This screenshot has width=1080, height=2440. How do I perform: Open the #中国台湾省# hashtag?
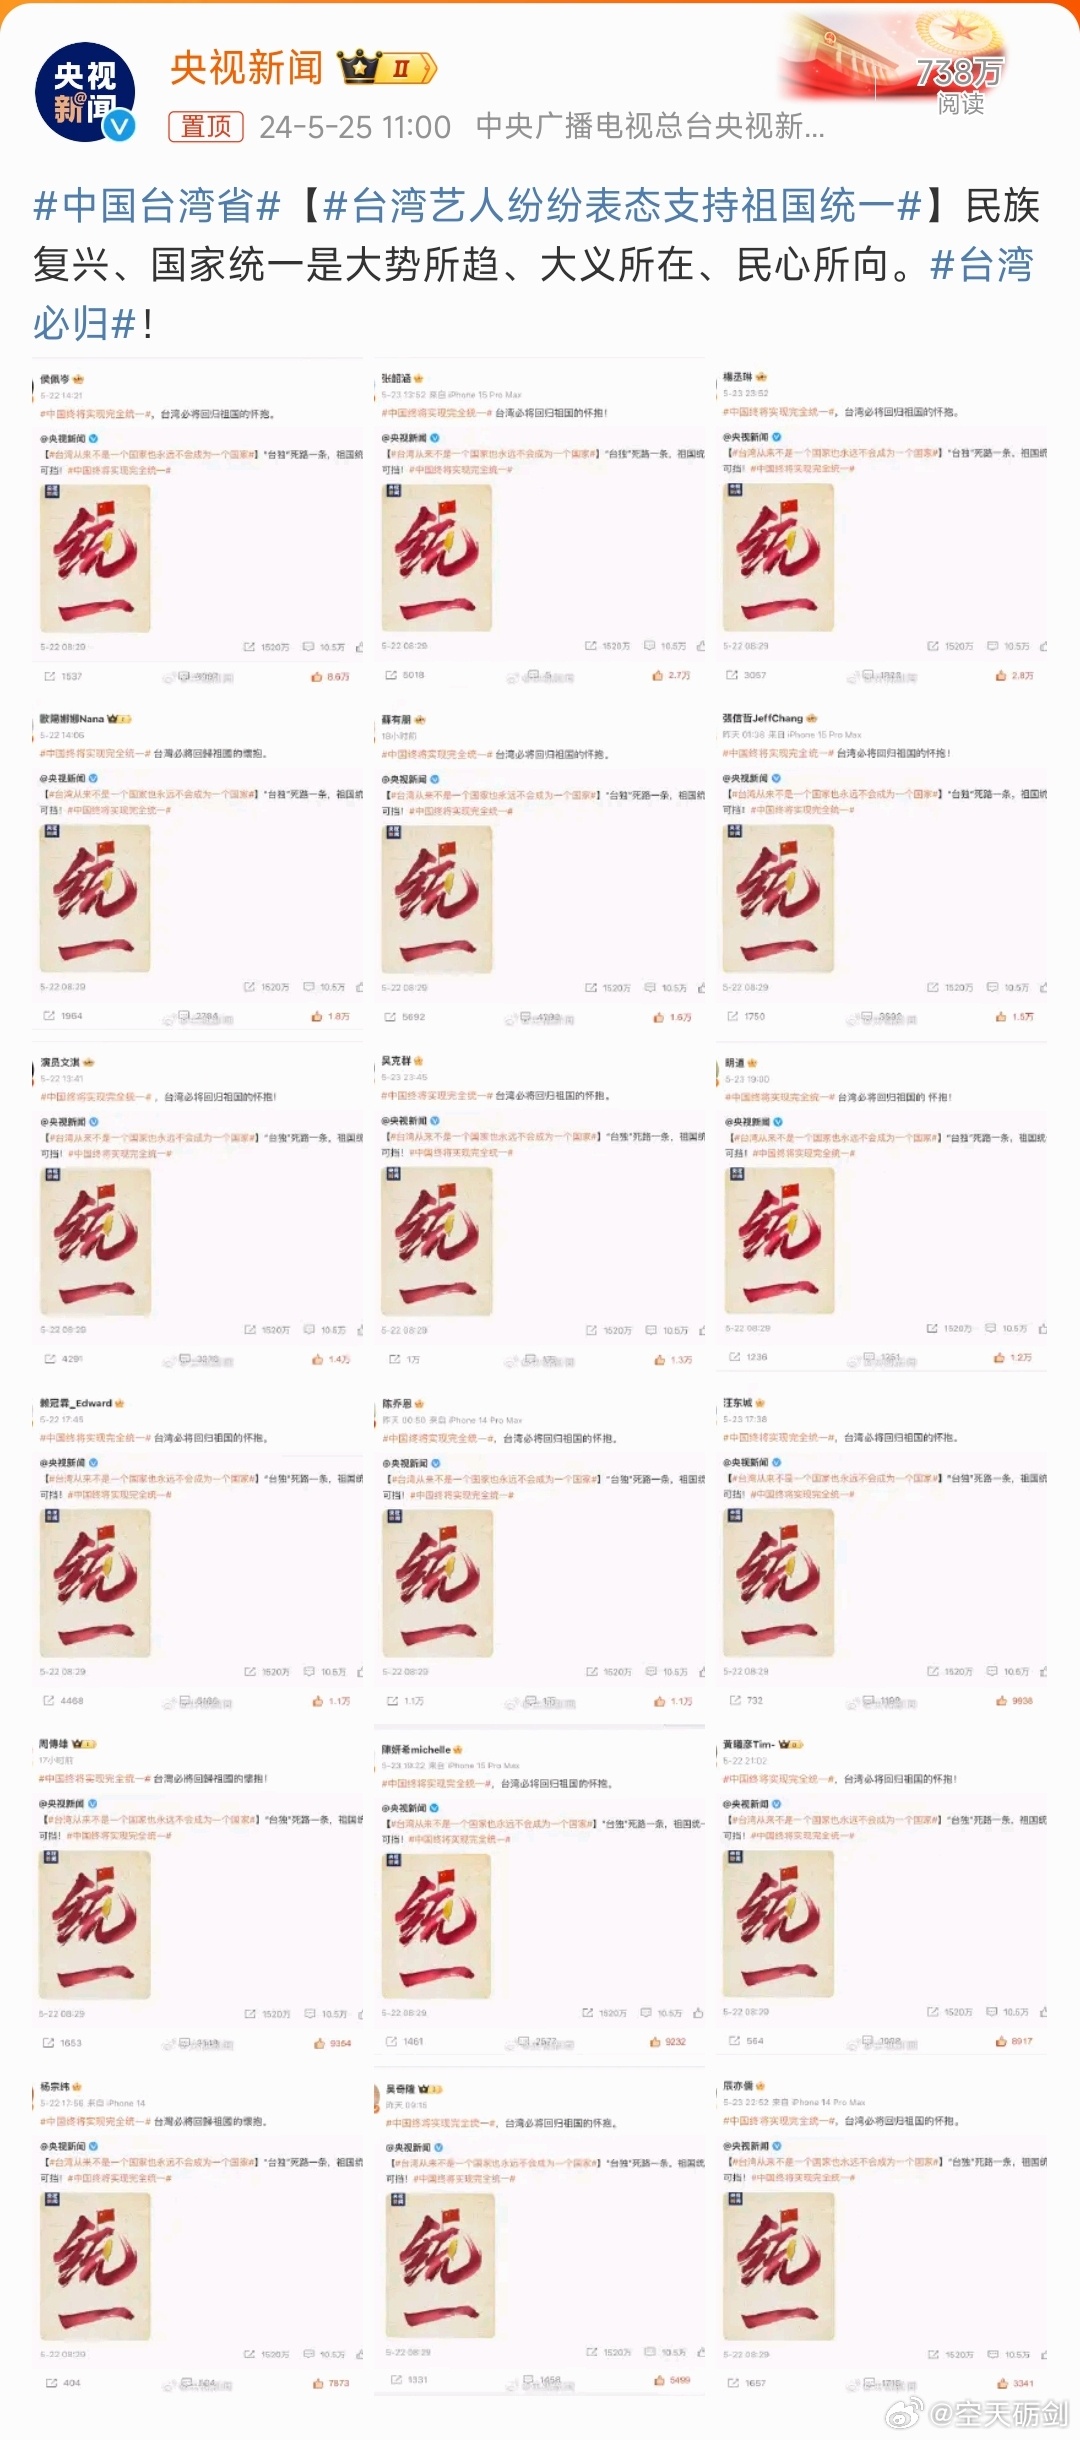[156, 206]
